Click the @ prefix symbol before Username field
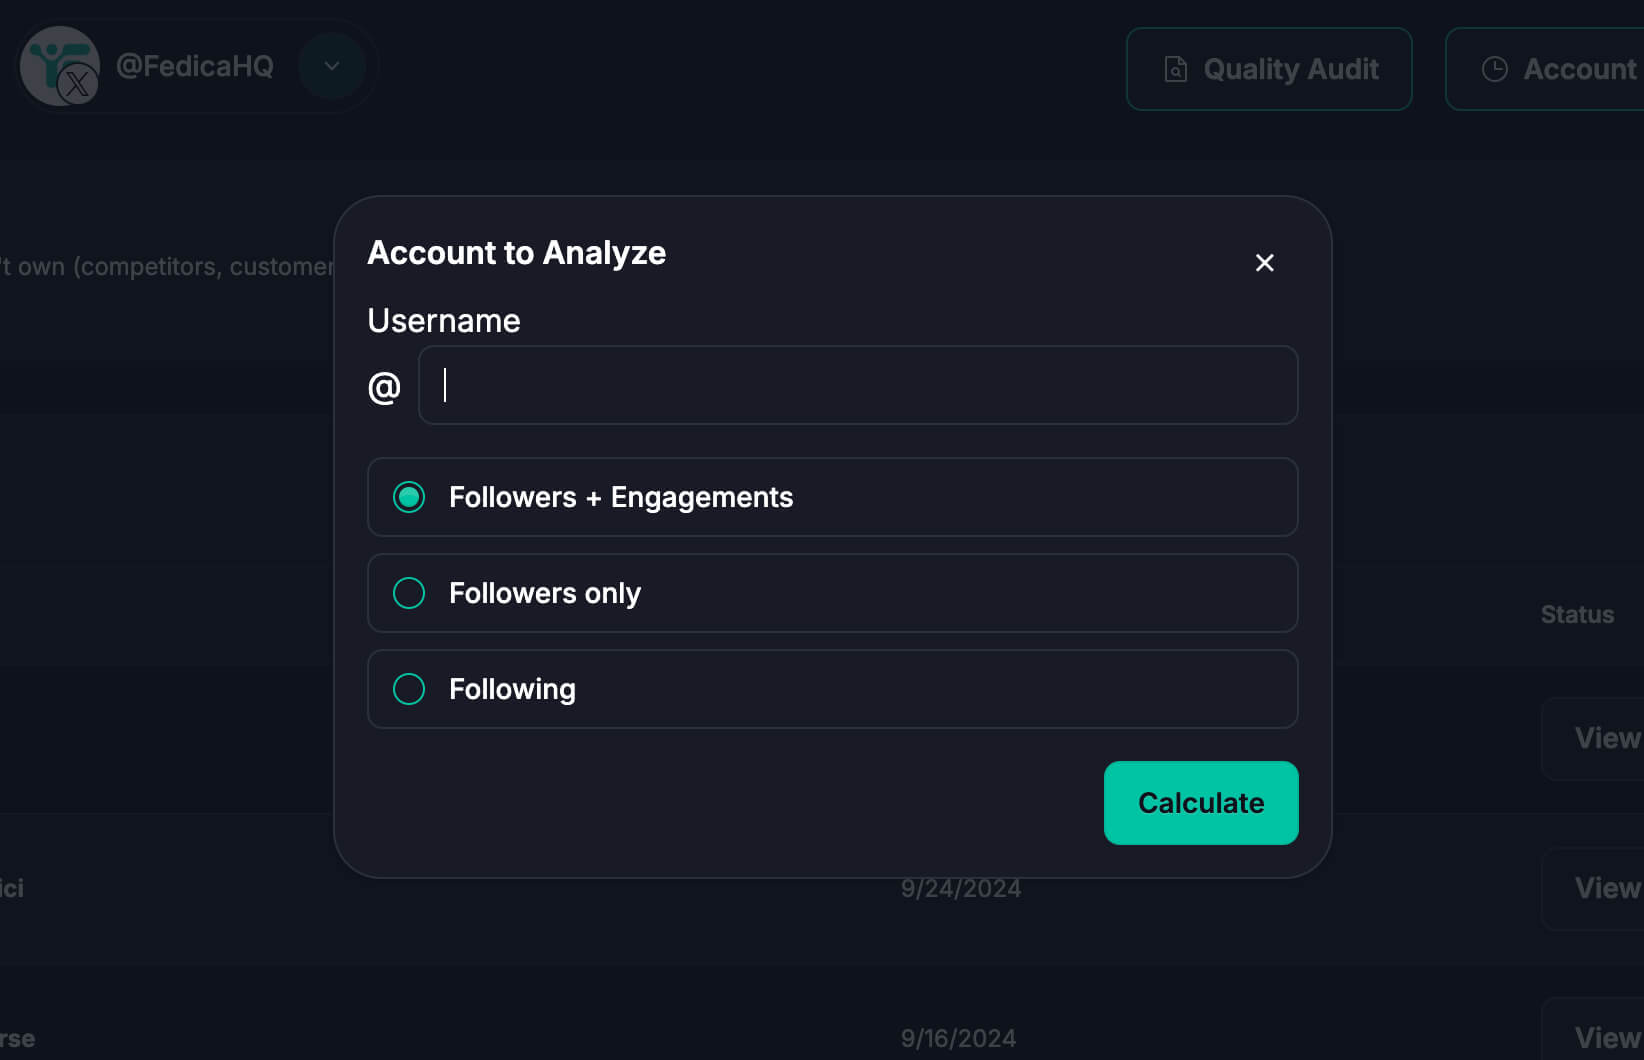Image resolution: width=1644 pixels, height=1060 pixels. 384,387
